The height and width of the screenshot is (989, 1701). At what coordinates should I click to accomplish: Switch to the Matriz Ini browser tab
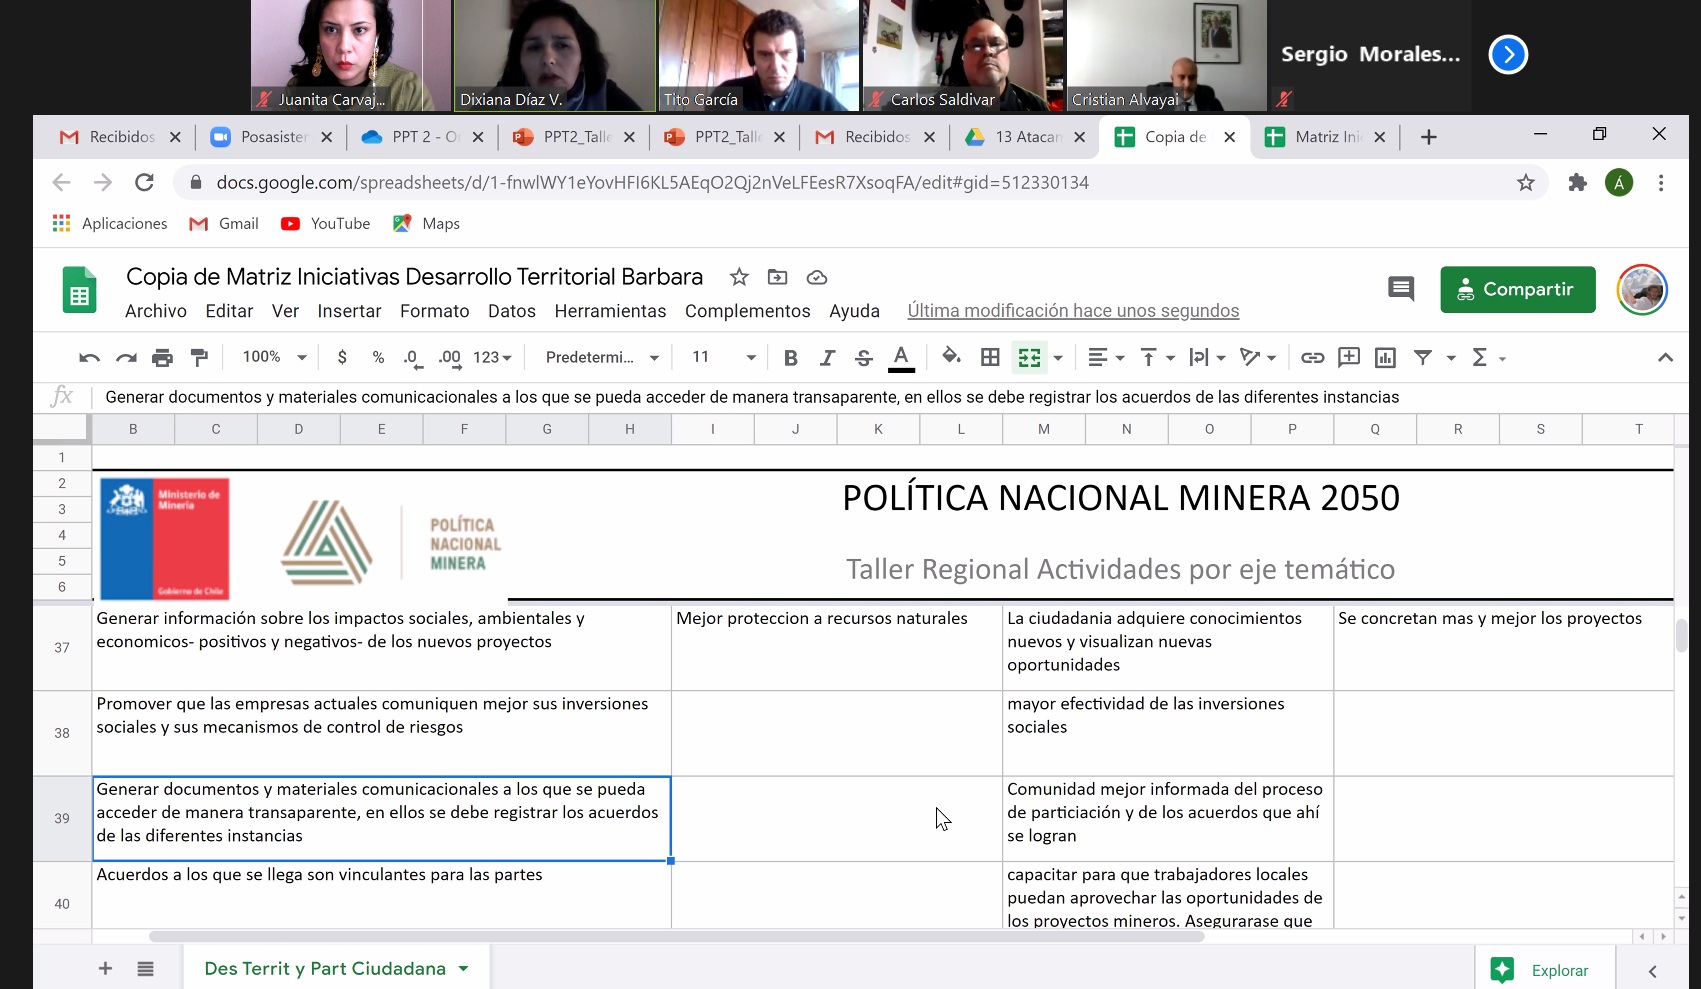pyautogui.click(x=1326, y=137)
